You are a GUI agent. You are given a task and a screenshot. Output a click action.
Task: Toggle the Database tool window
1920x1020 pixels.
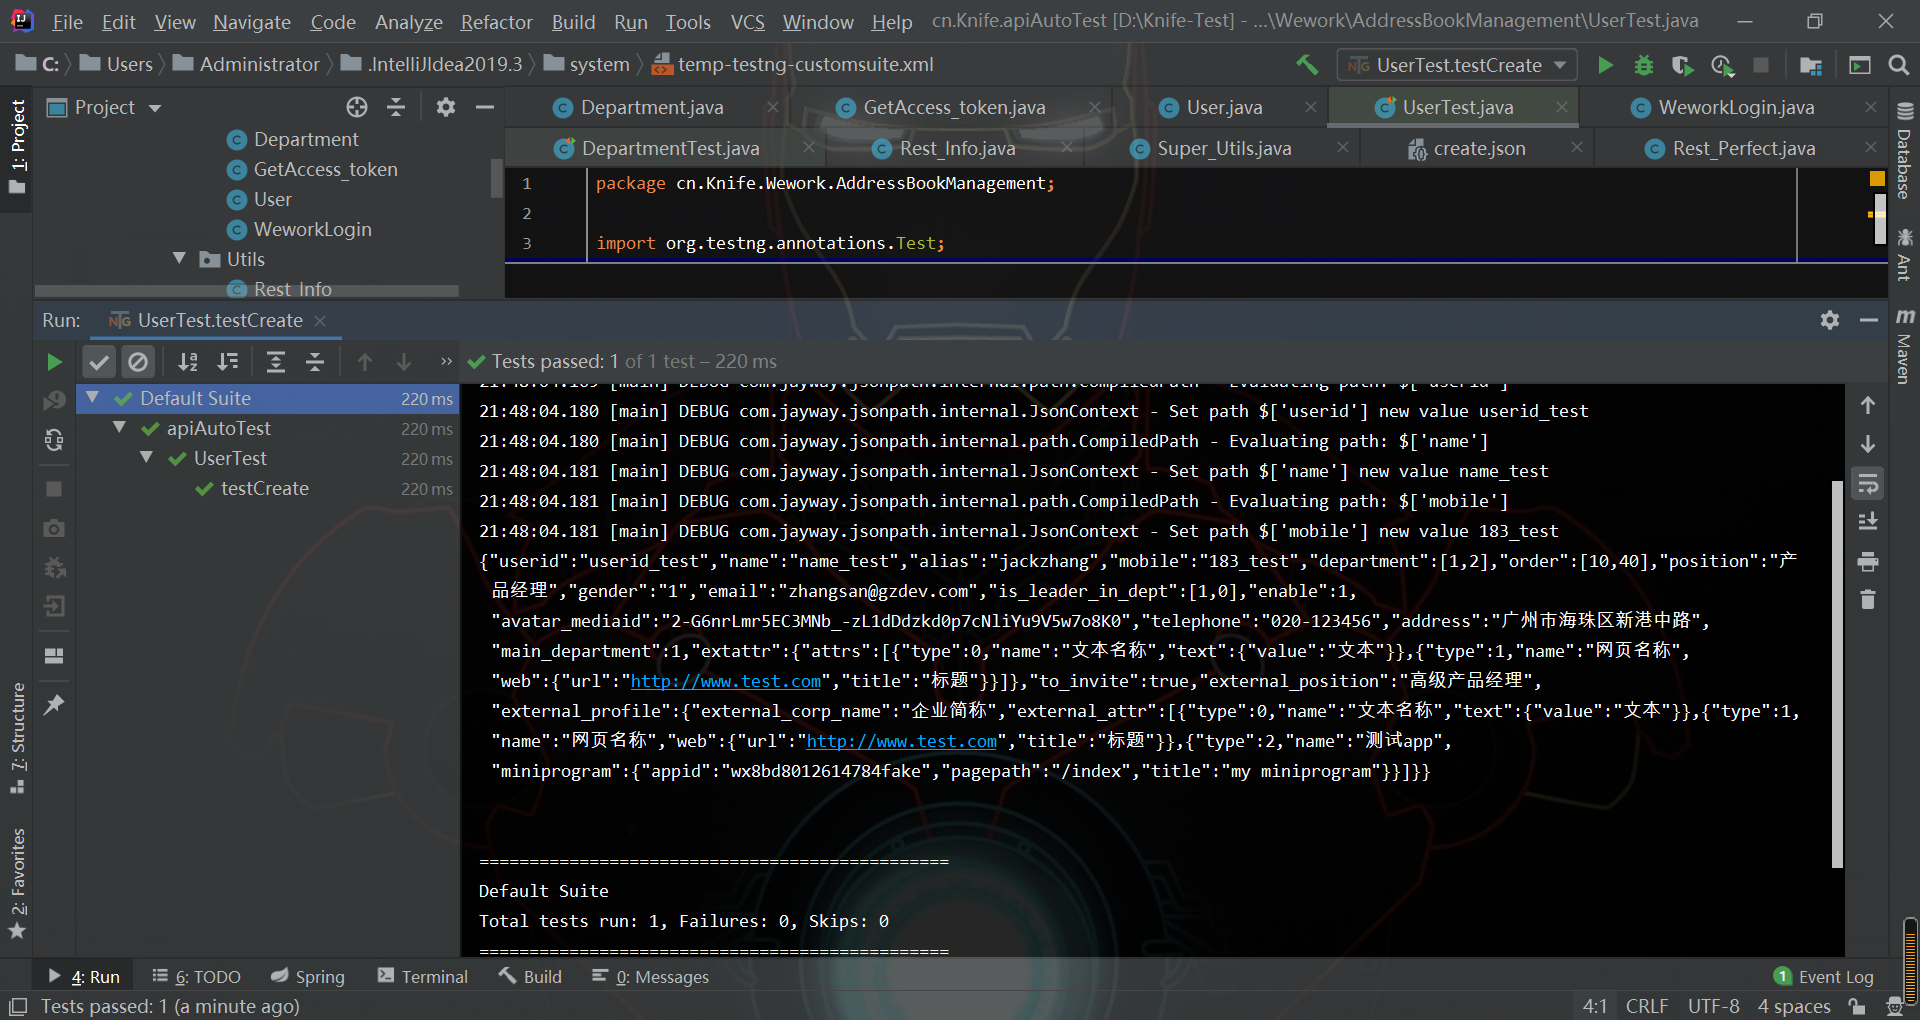click(1904, 150)
